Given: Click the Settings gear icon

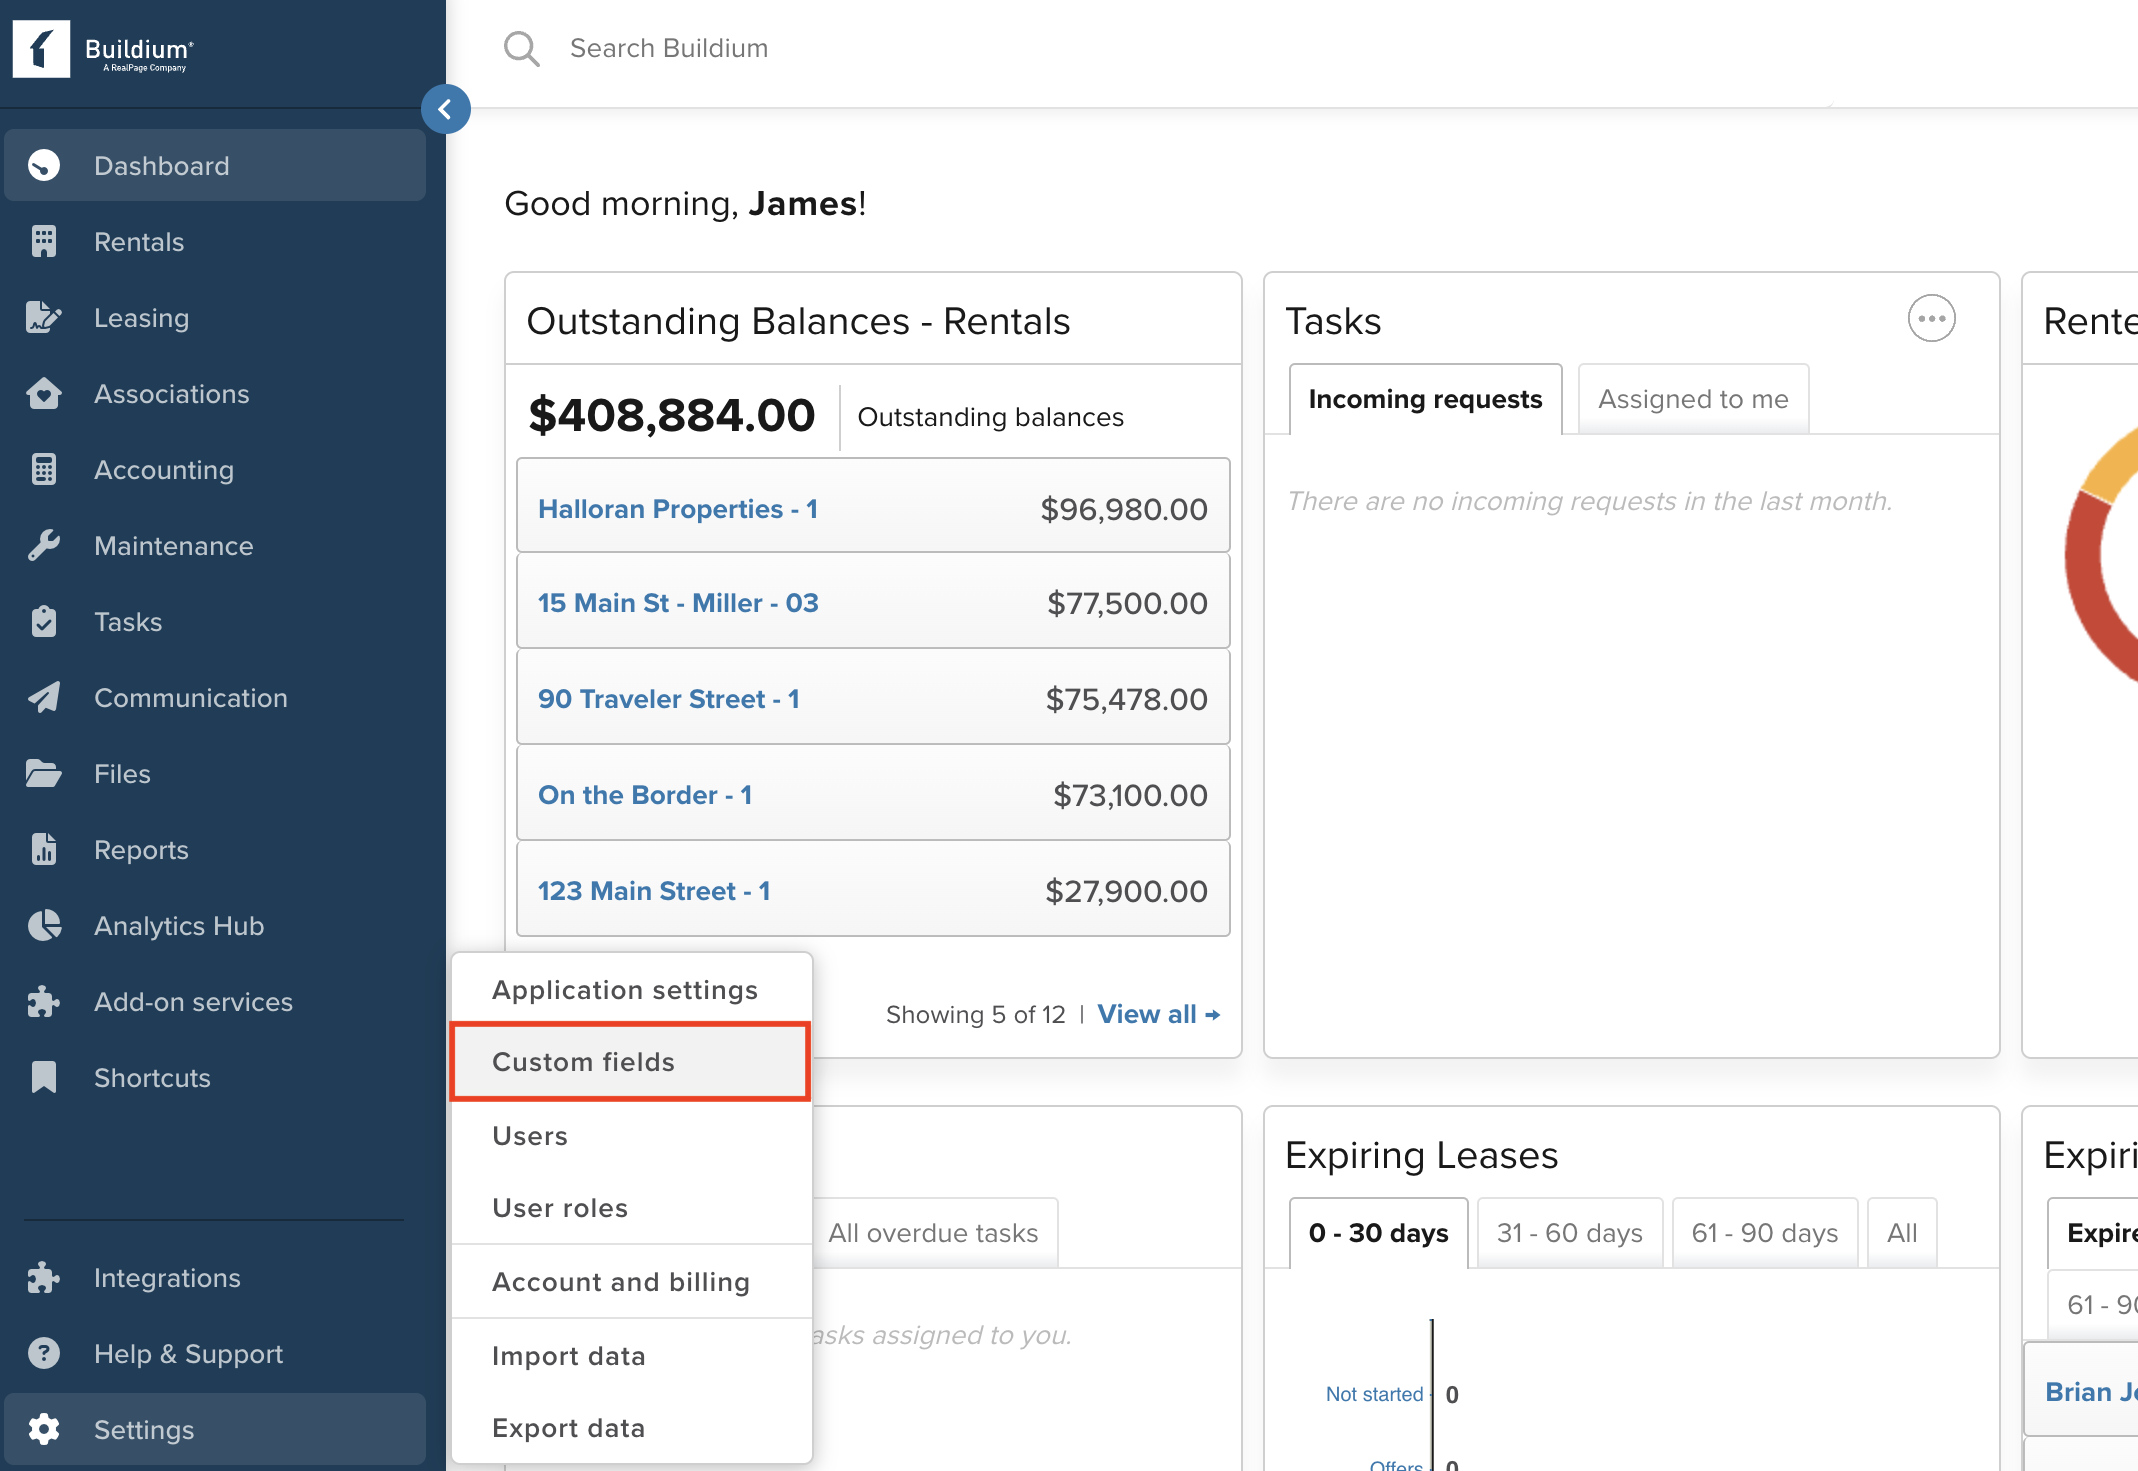Looking at the screenshot, I should point(43,1430).
